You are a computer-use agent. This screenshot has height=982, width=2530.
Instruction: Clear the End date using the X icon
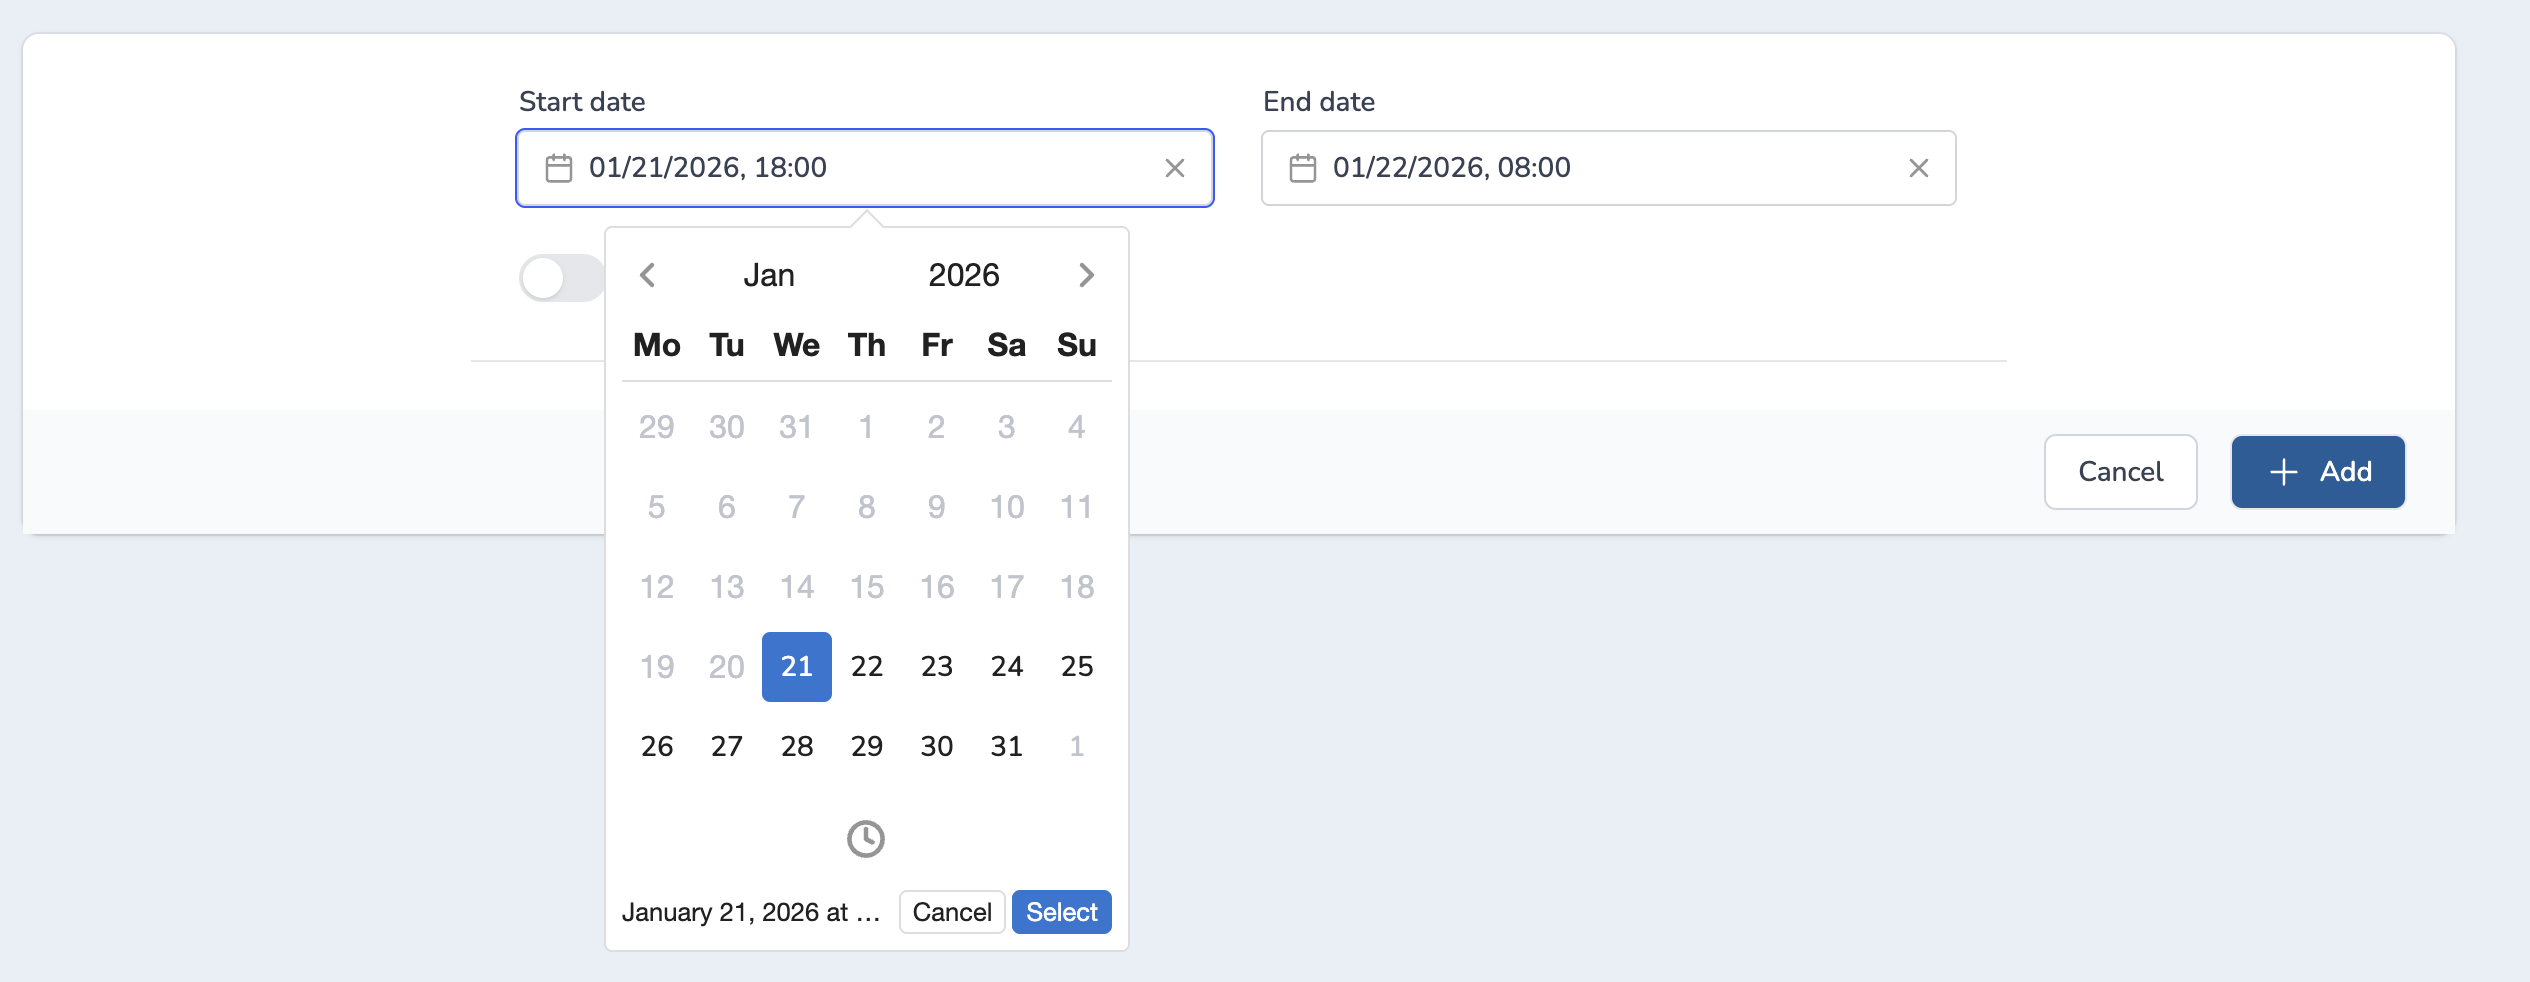[1919, 167]
